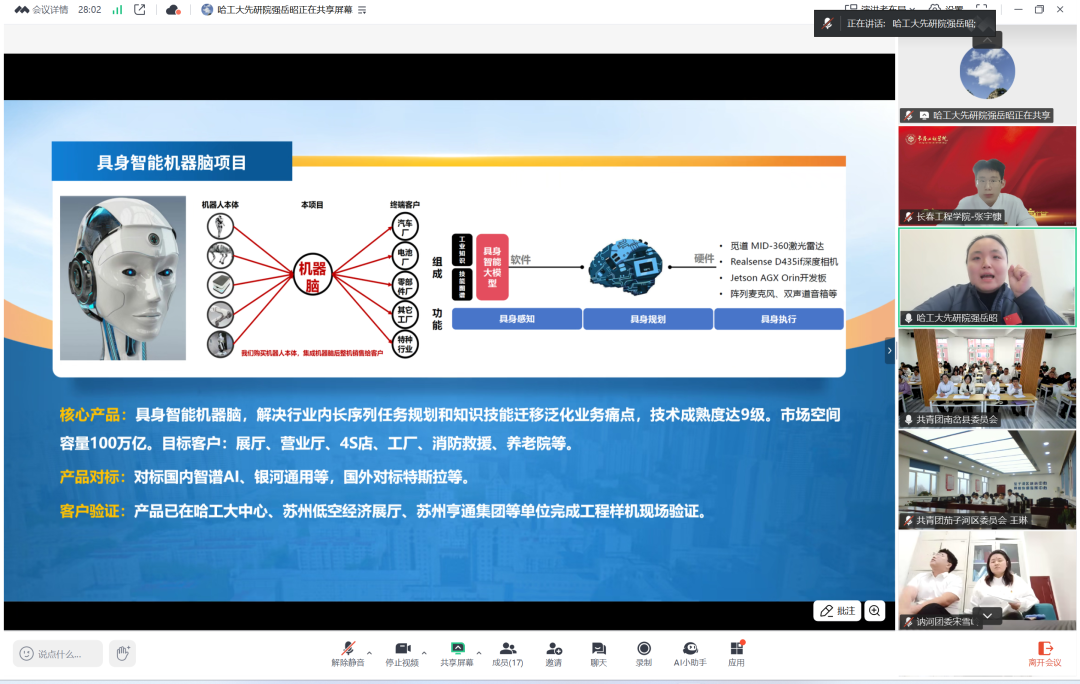
Task: Stop your video with 停止视频
Action: click(x=404, y=647)
